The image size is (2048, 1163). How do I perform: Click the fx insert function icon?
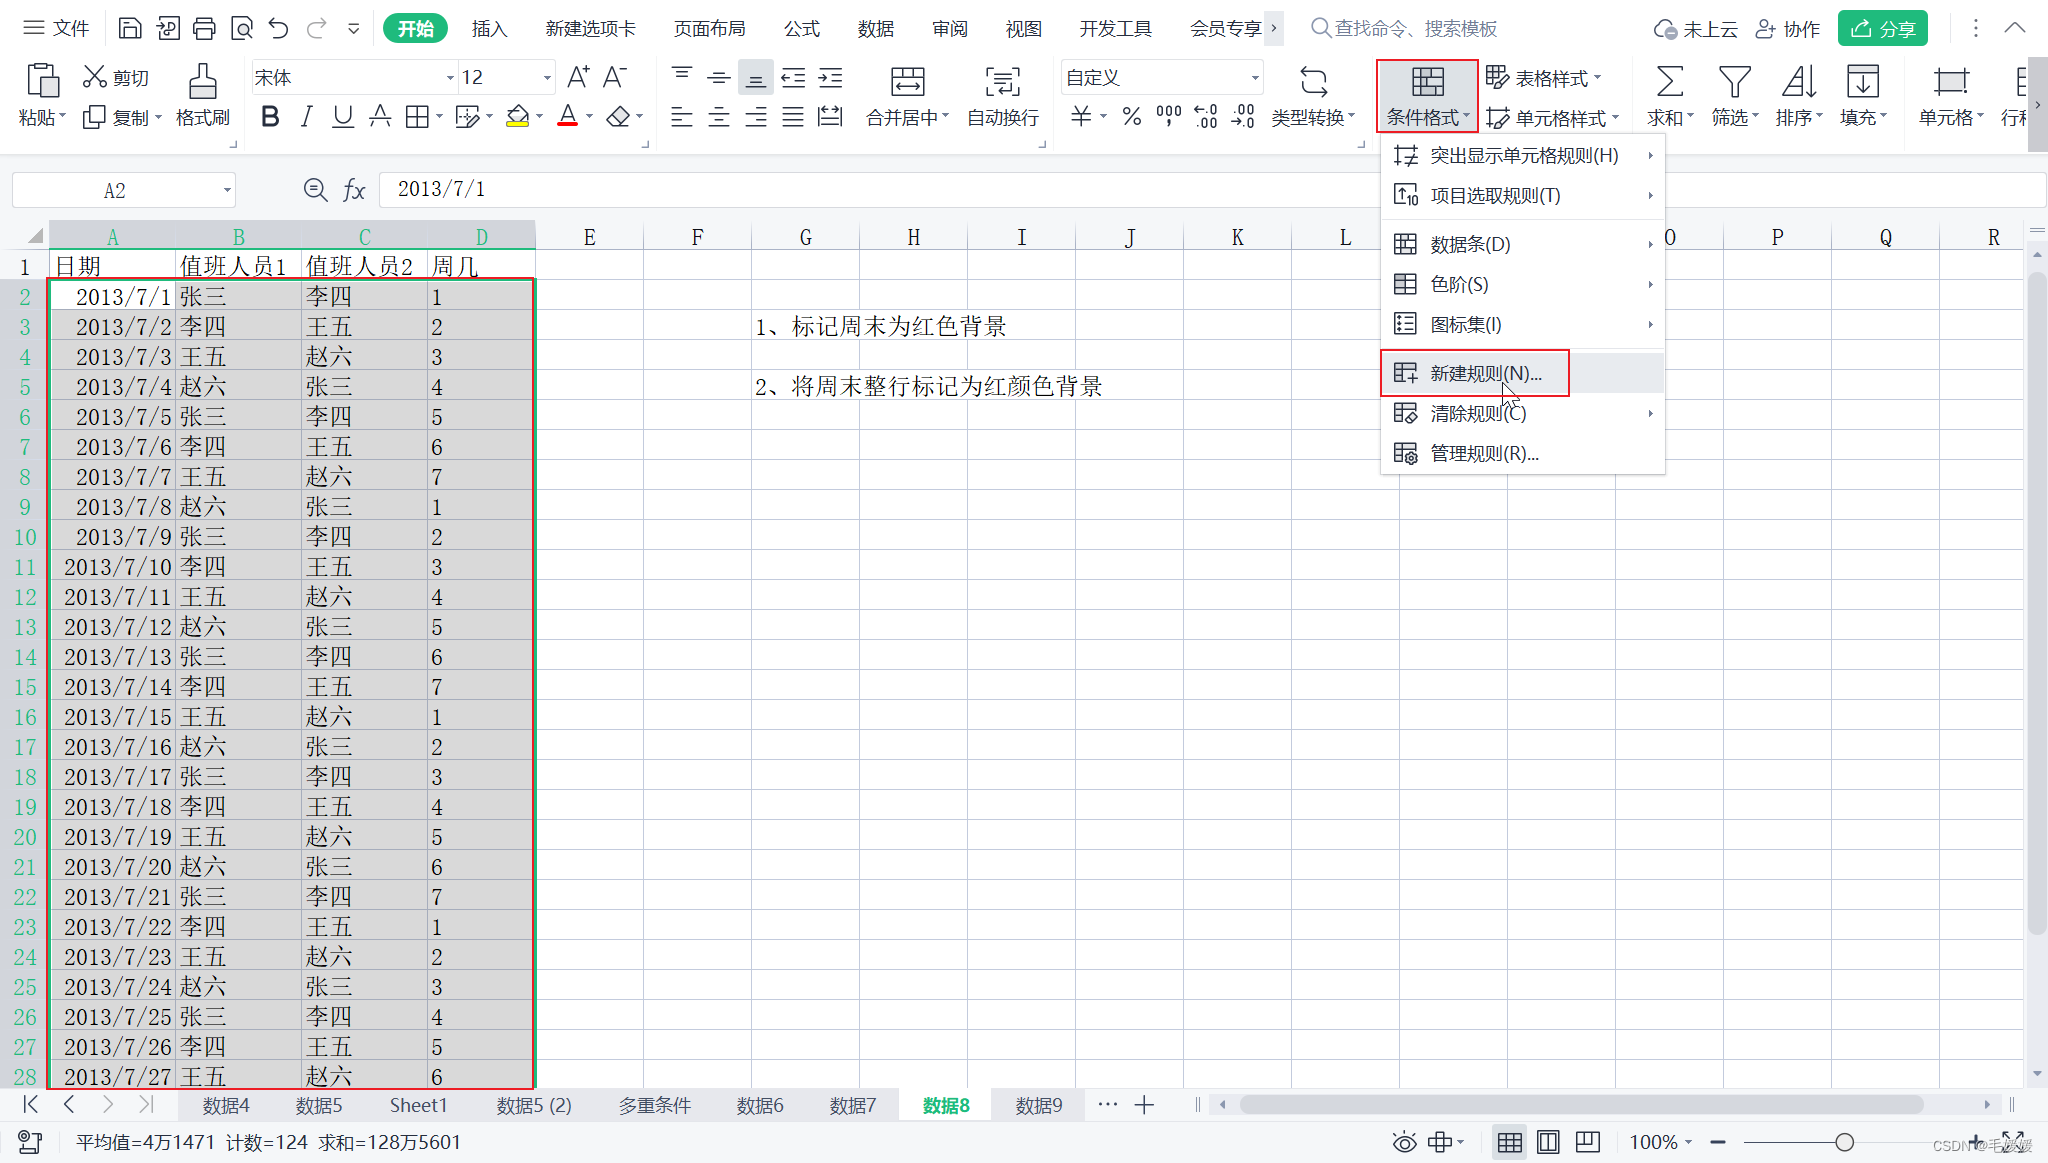[x=354, y=190]
